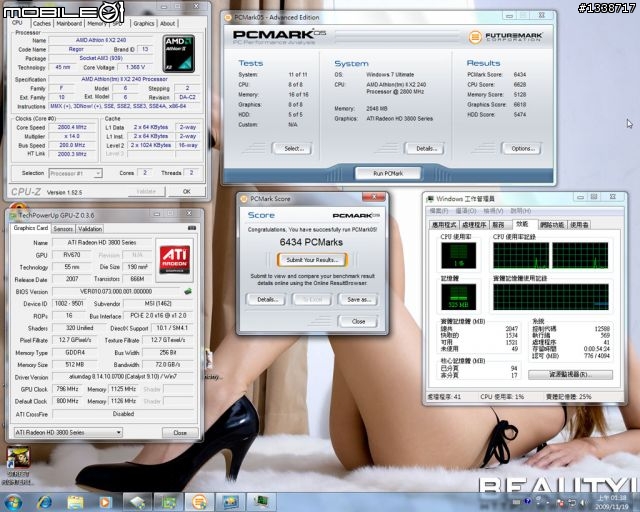Click the Futuremark logo in PCMark05
This screenshot has height=512, width=640.
point(505,38)
